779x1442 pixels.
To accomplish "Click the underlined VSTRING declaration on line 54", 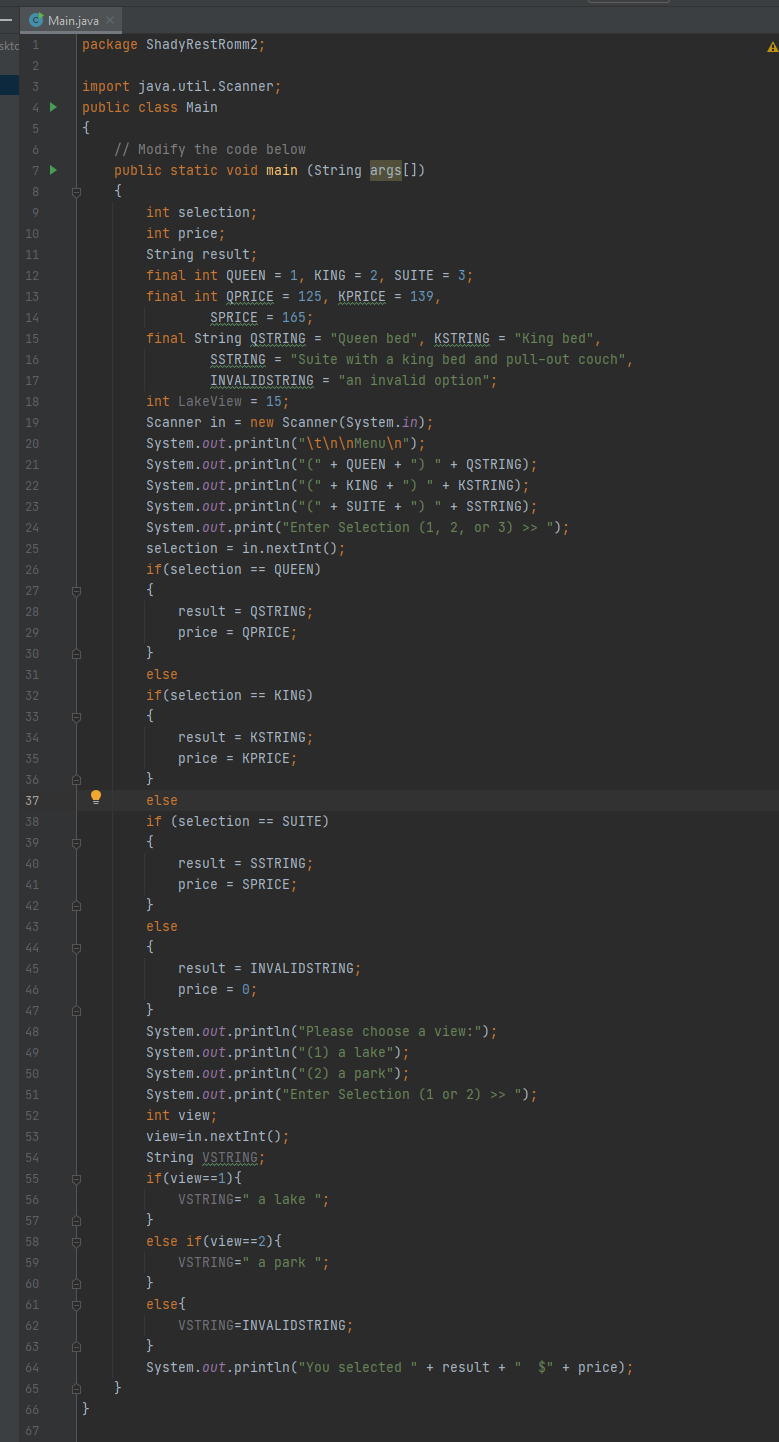I will [230, 1157].
